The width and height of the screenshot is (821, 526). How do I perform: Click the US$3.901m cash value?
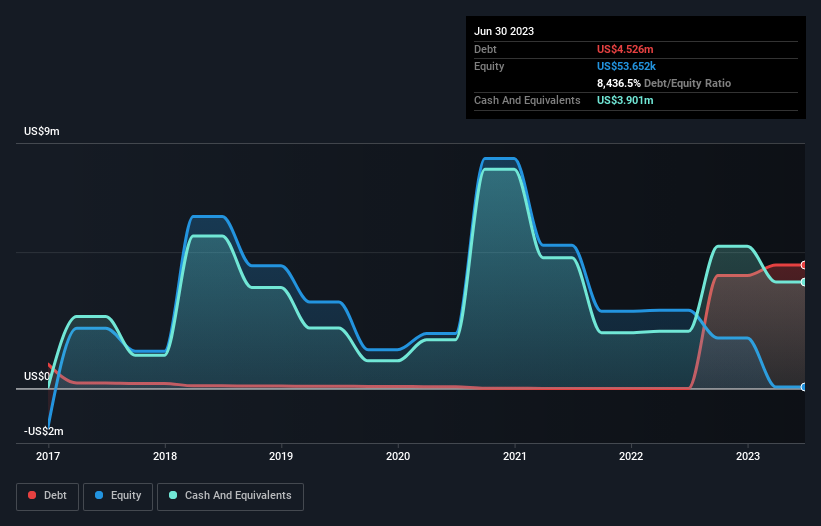(625, 100)
